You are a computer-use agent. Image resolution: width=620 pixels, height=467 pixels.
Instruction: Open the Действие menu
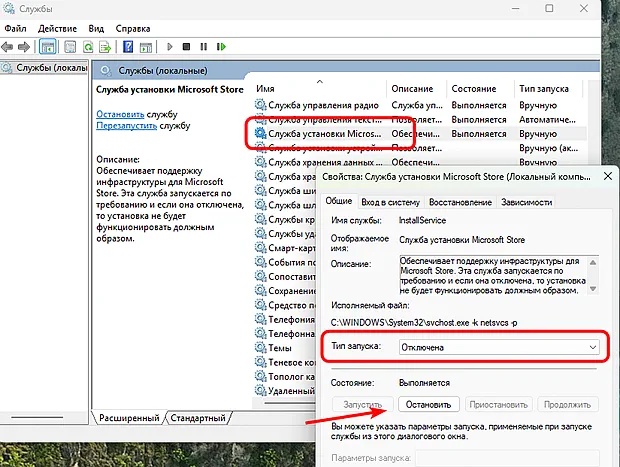pos(57,28)
